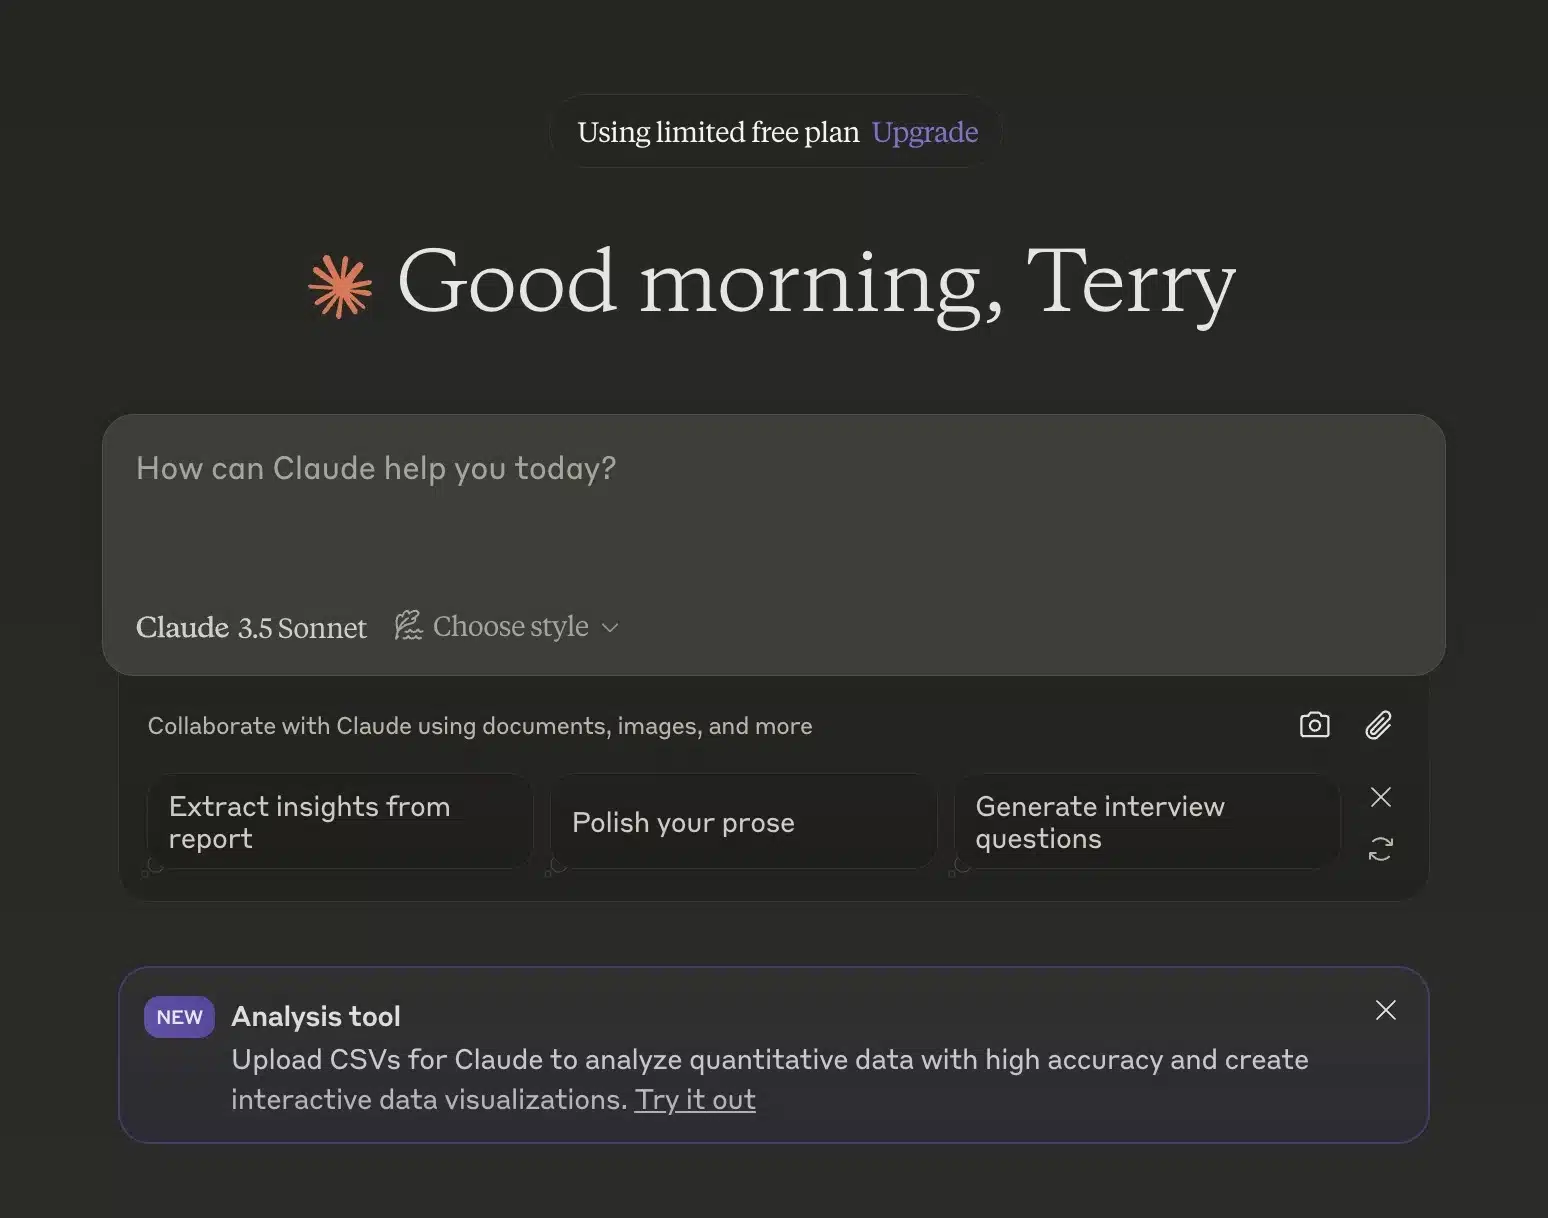The width and height of the screenshot is (1548, 1218).
Task: Follow the Try it out link
Action: coord(695,1100)
